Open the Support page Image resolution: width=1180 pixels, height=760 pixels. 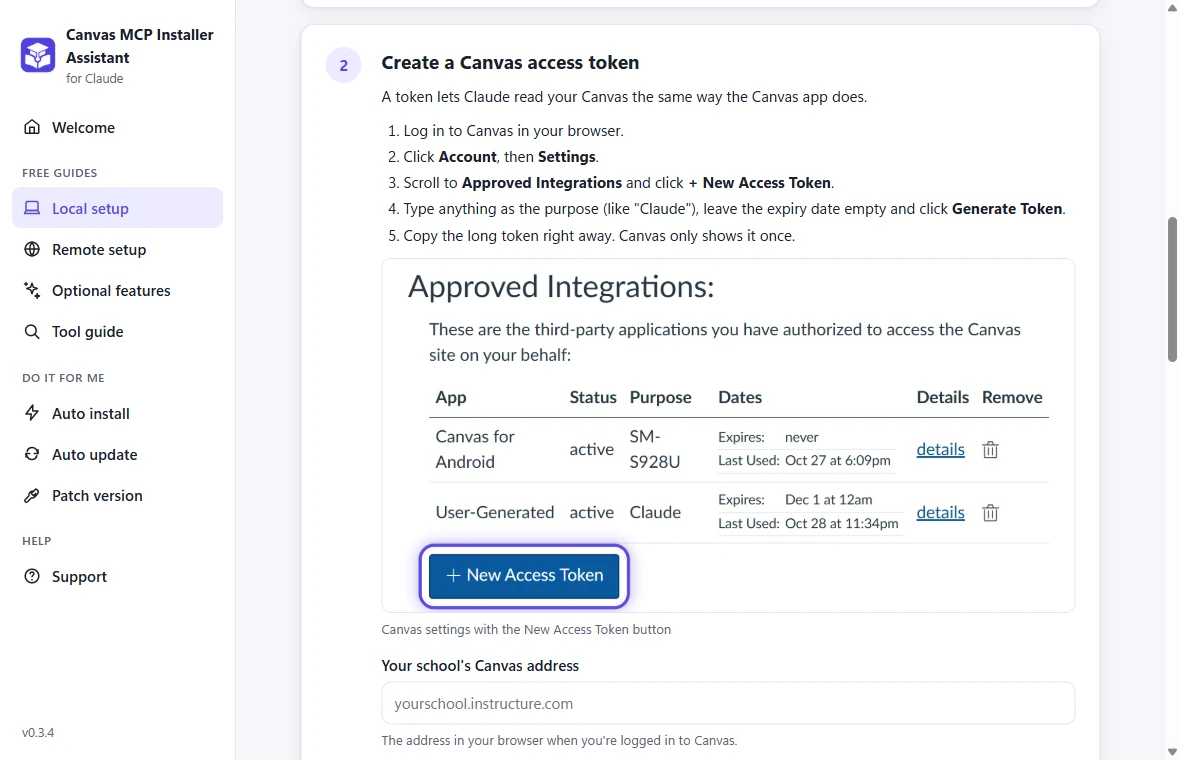pos(117,576)
